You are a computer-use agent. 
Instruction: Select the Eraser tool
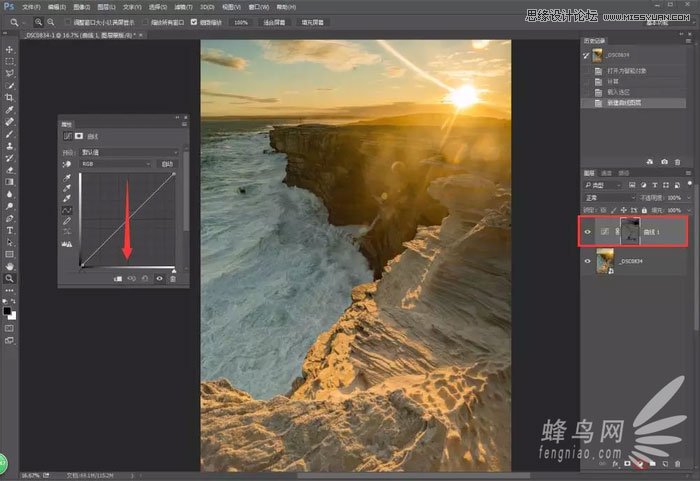(9, 170)
